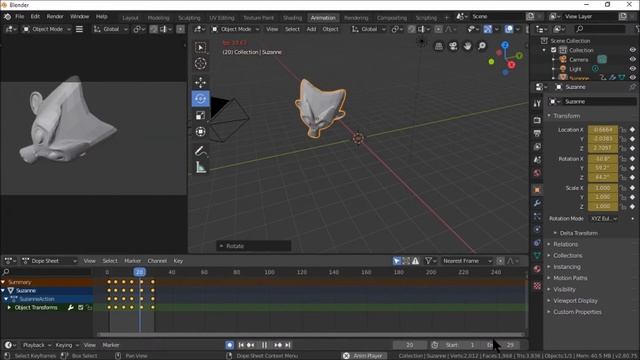The height and width of the screenshot is (360, 640).
Task: Select the Cursor tool in viewport toolbar
Action: [x=200, y=64]
